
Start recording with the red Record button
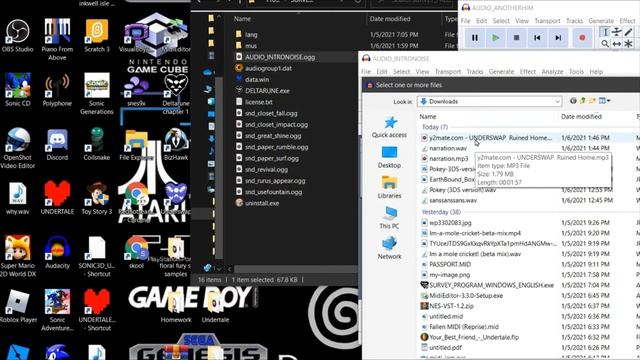coord(582,38)
